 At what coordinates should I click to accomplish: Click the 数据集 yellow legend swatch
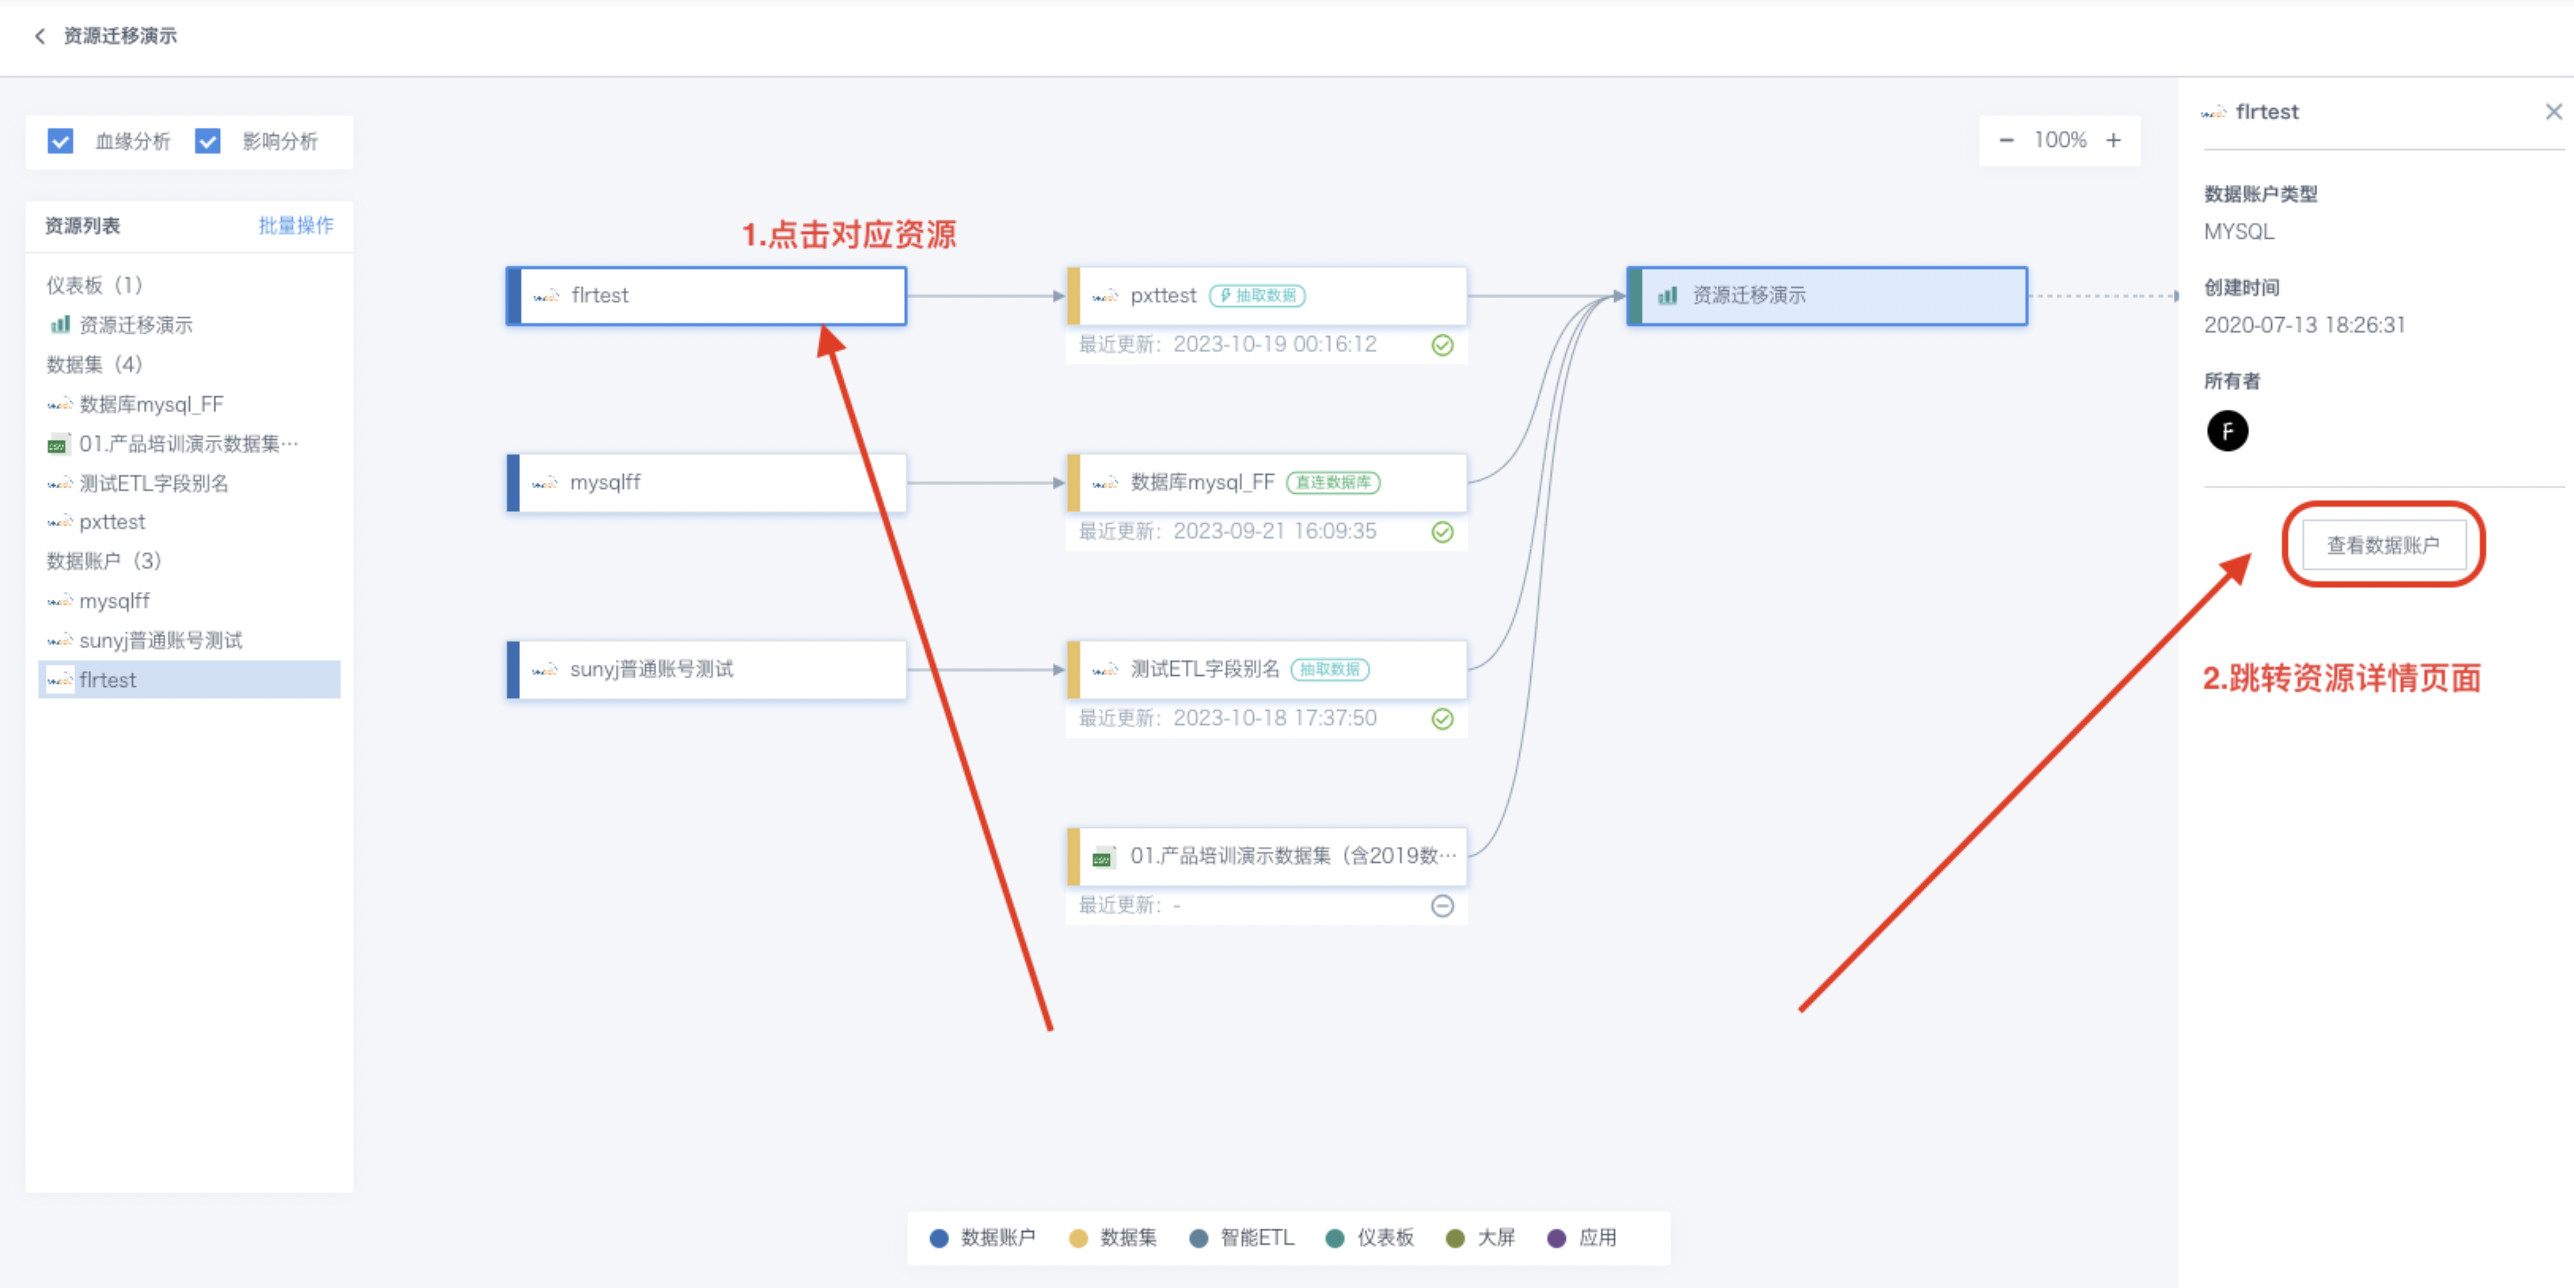pos(1077,1238)
